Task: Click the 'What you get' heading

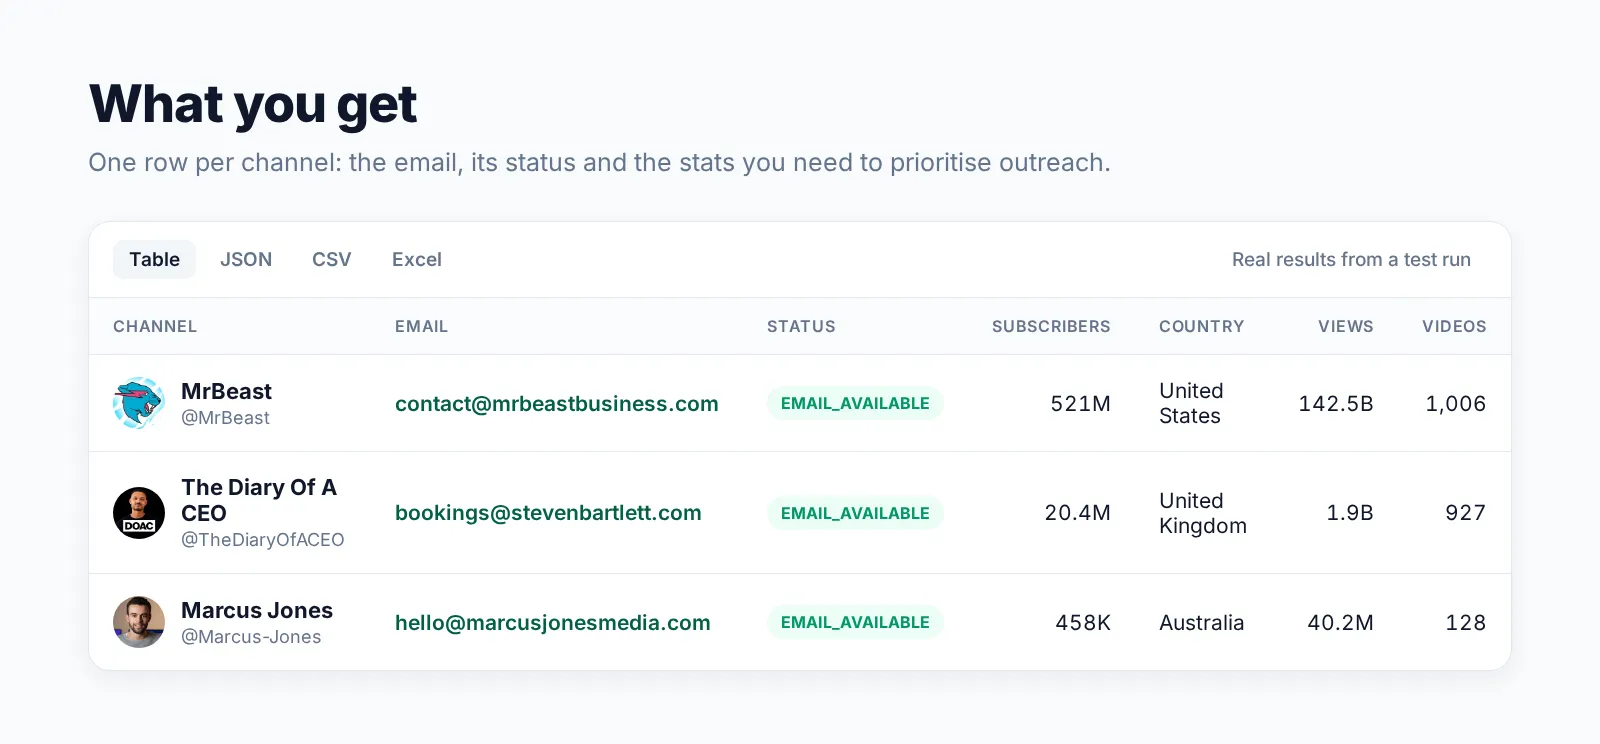Action: coord(253,104)
